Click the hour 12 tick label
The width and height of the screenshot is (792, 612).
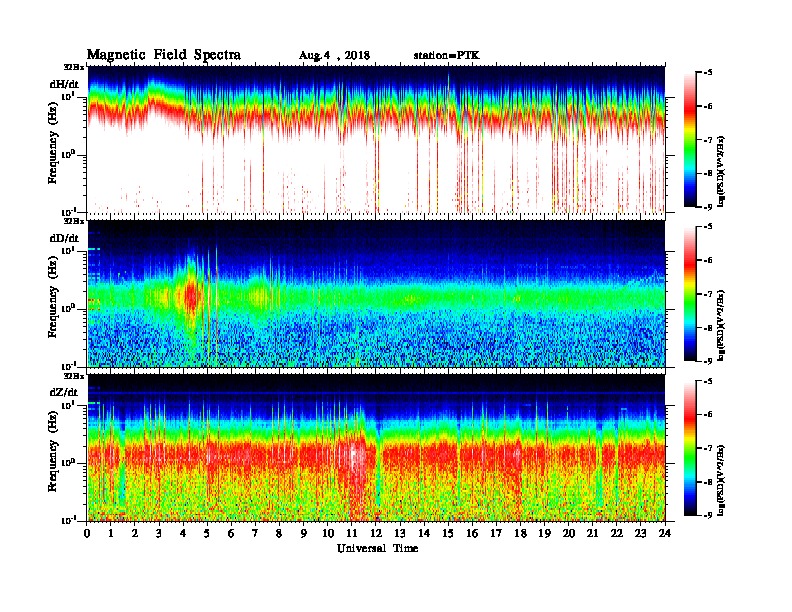376,533
